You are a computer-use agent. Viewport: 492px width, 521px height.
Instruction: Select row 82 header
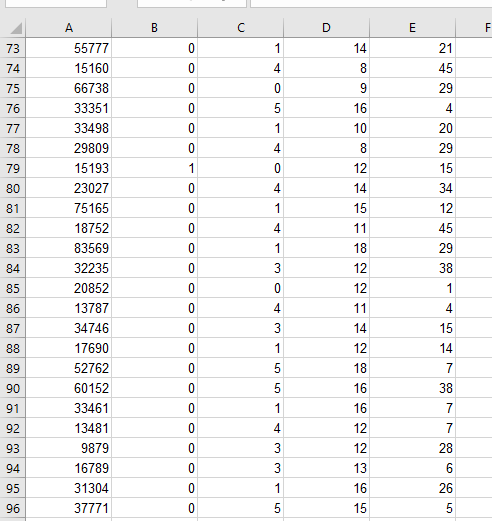[x=13, y=228]
